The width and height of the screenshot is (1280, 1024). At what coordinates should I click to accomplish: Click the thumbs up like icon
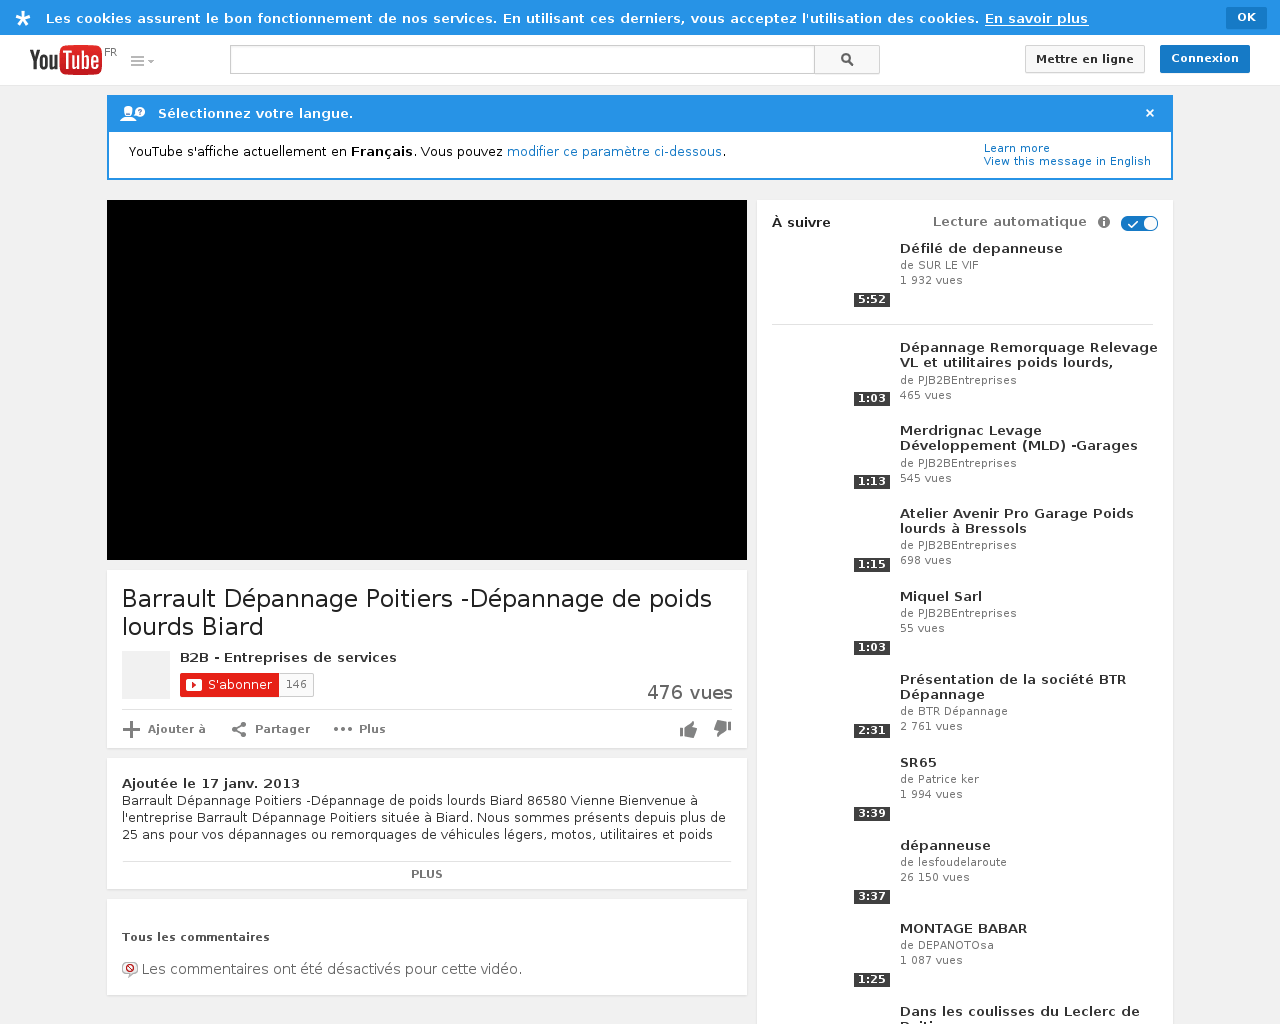pyautogui.click(x=688, y=730)
